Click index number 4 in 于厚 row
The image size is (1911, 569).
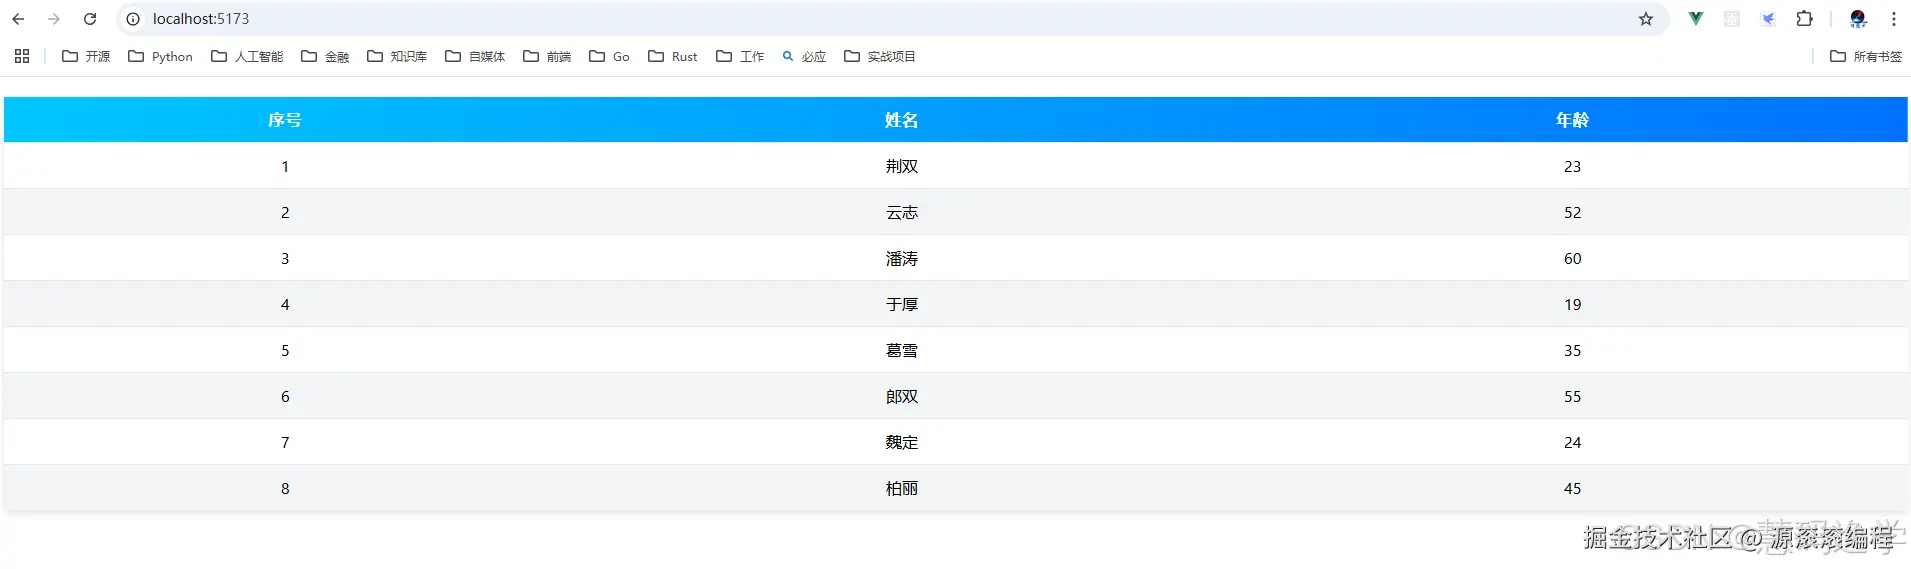point(285,304)
